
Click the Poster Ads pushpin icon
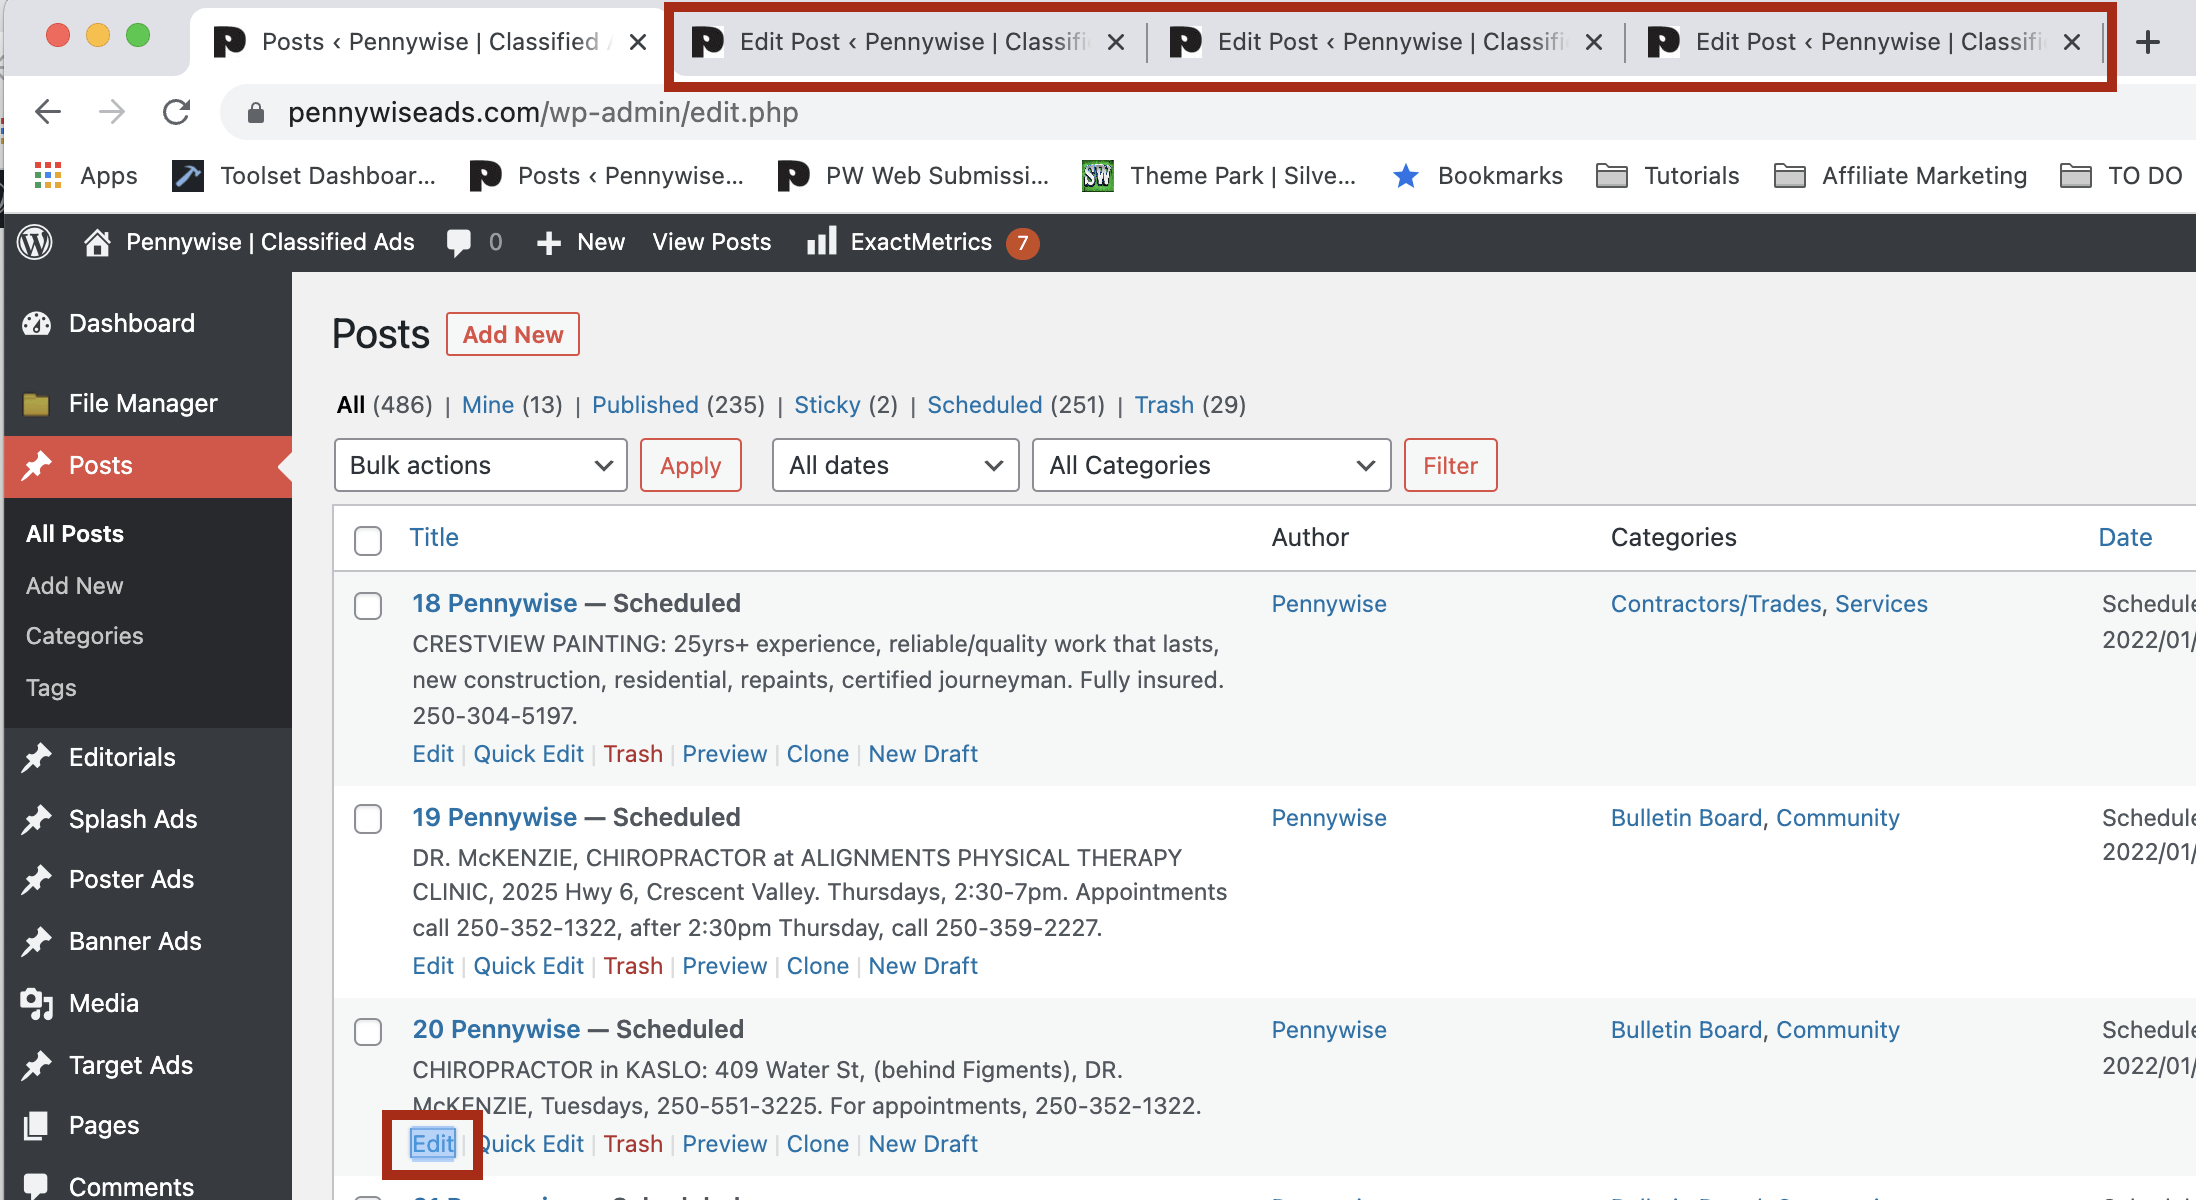click(37, 879)
